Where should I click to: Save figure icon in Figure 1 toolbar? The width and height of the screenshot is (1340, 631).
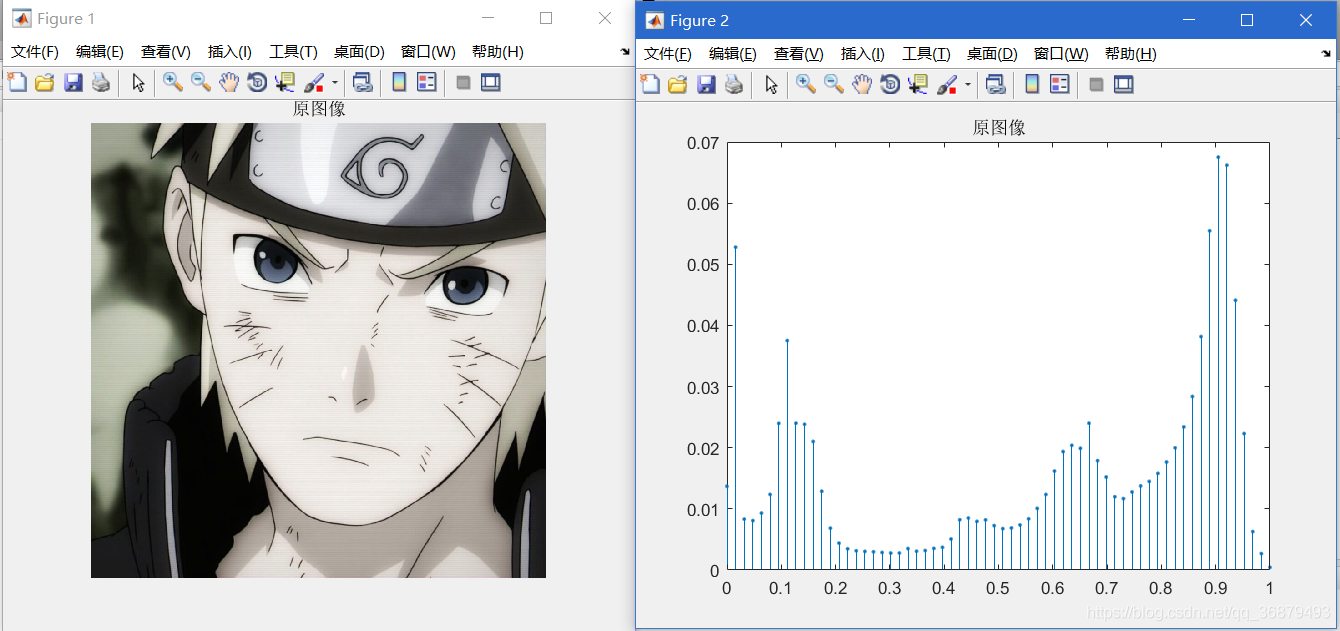73,82
